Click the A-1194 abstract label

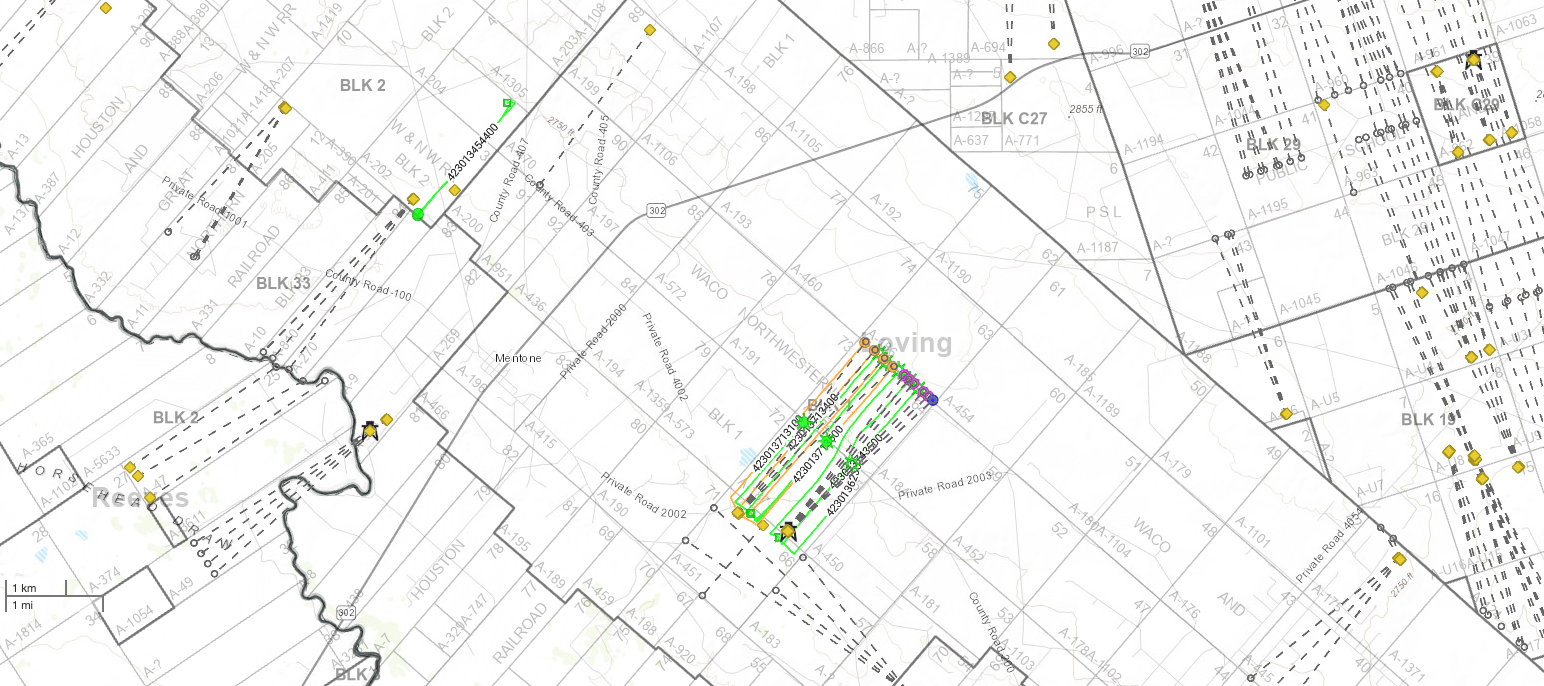tap(1143, 145)
